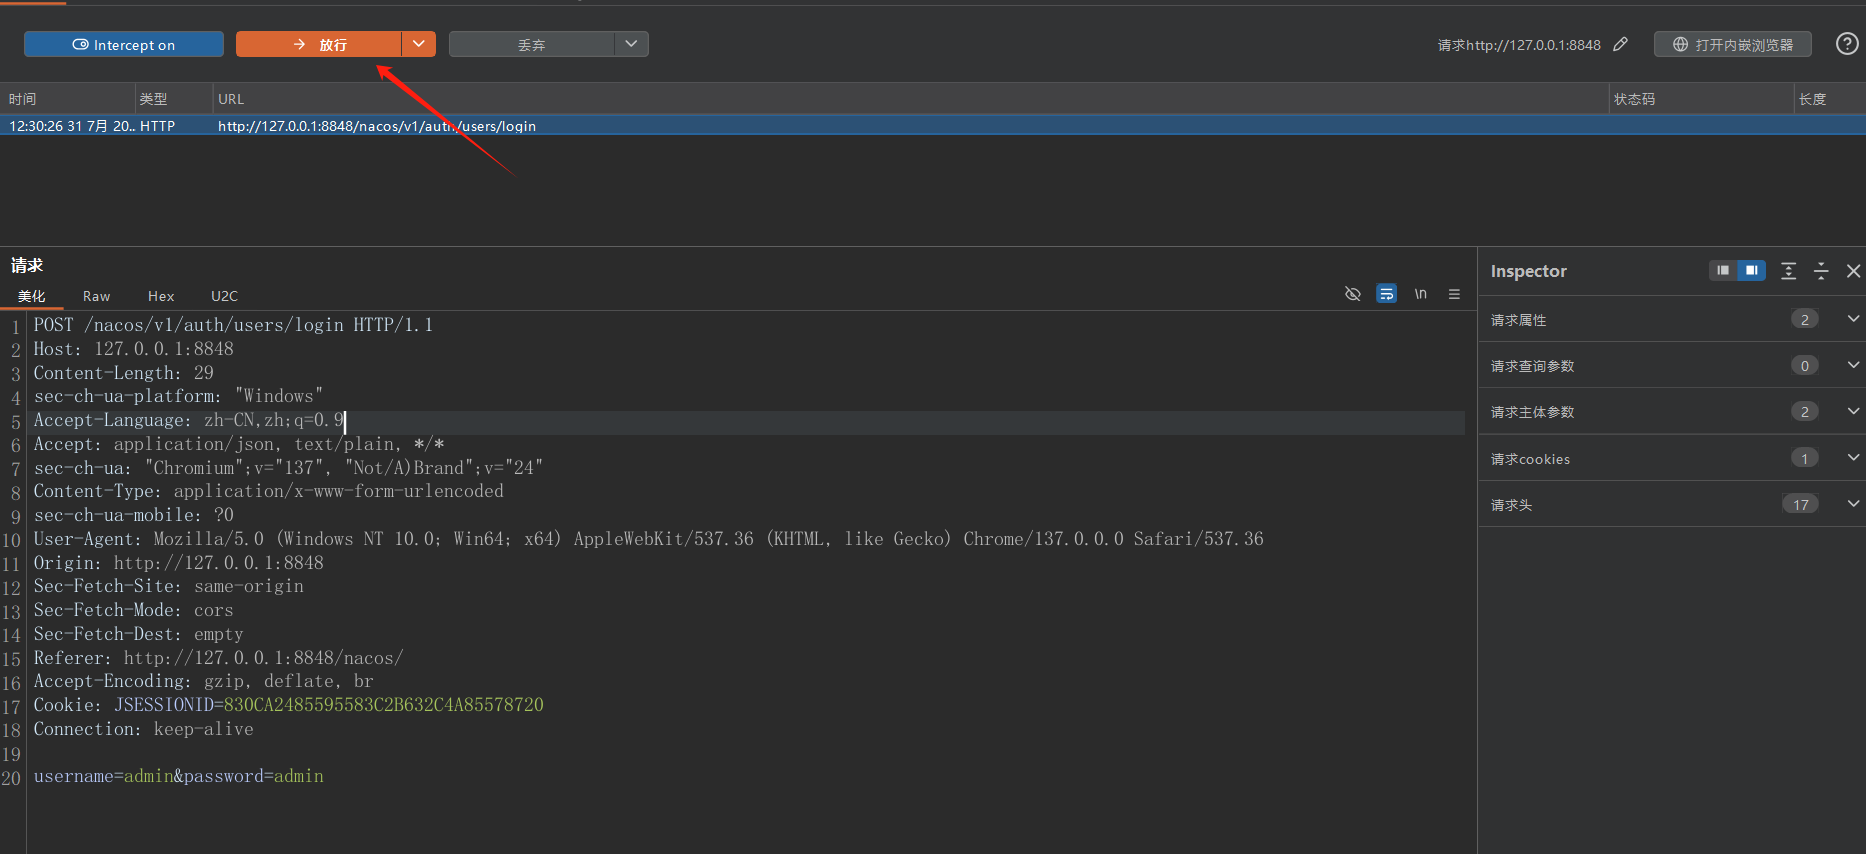Open the 放行 dropdown arrow
1866x854 pixels.
tap(419, 44)
